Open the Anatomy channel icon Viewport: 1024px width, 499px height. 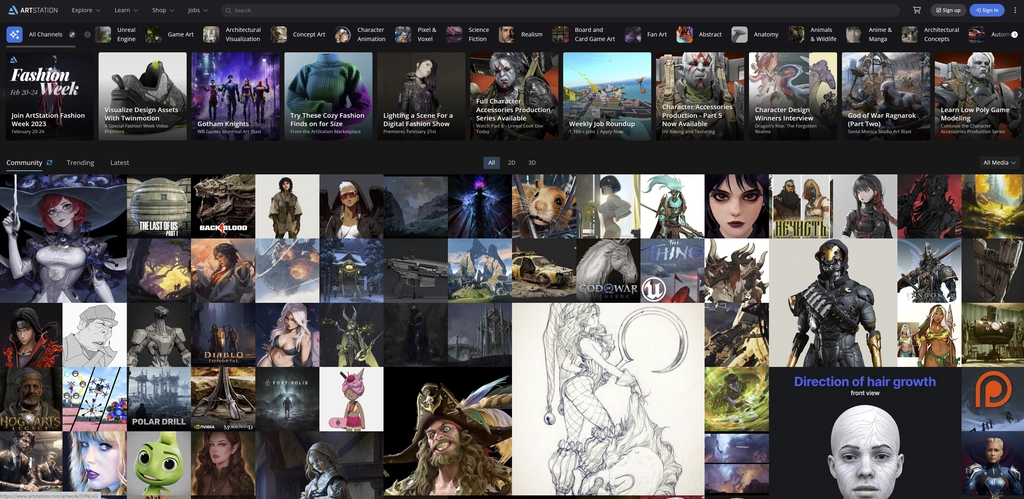tap(739, 35)
